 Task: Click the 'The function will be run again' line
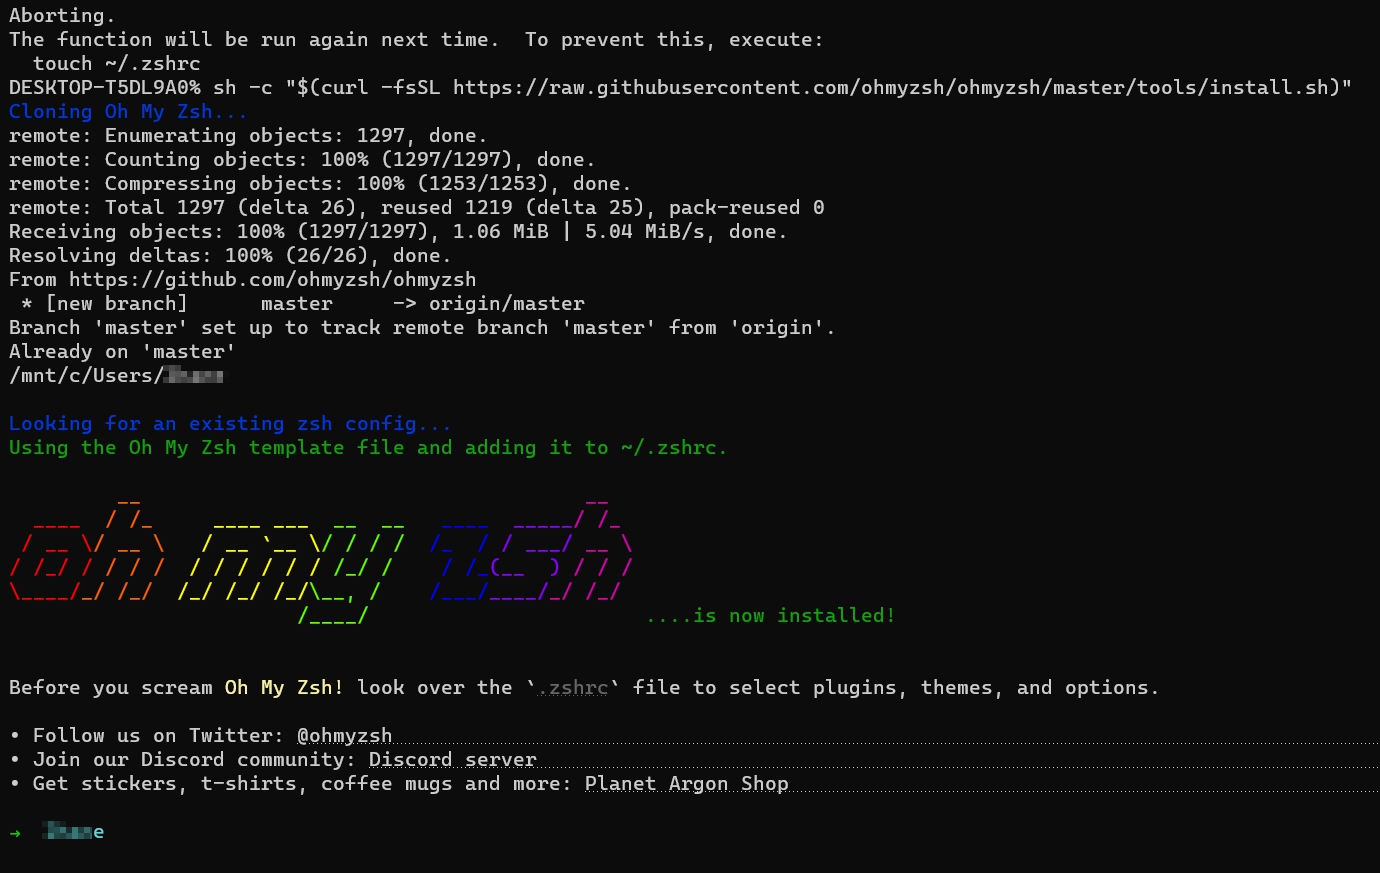[x=416, y=40]
